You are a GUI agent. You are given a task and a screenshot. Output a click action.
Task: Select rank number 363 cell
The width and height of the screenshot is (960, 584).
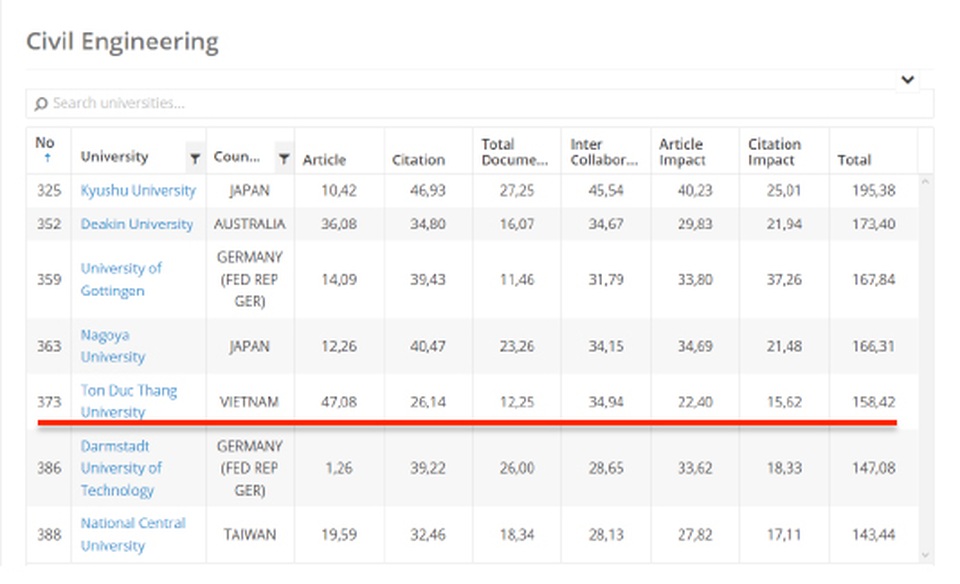tap(49, 346)
